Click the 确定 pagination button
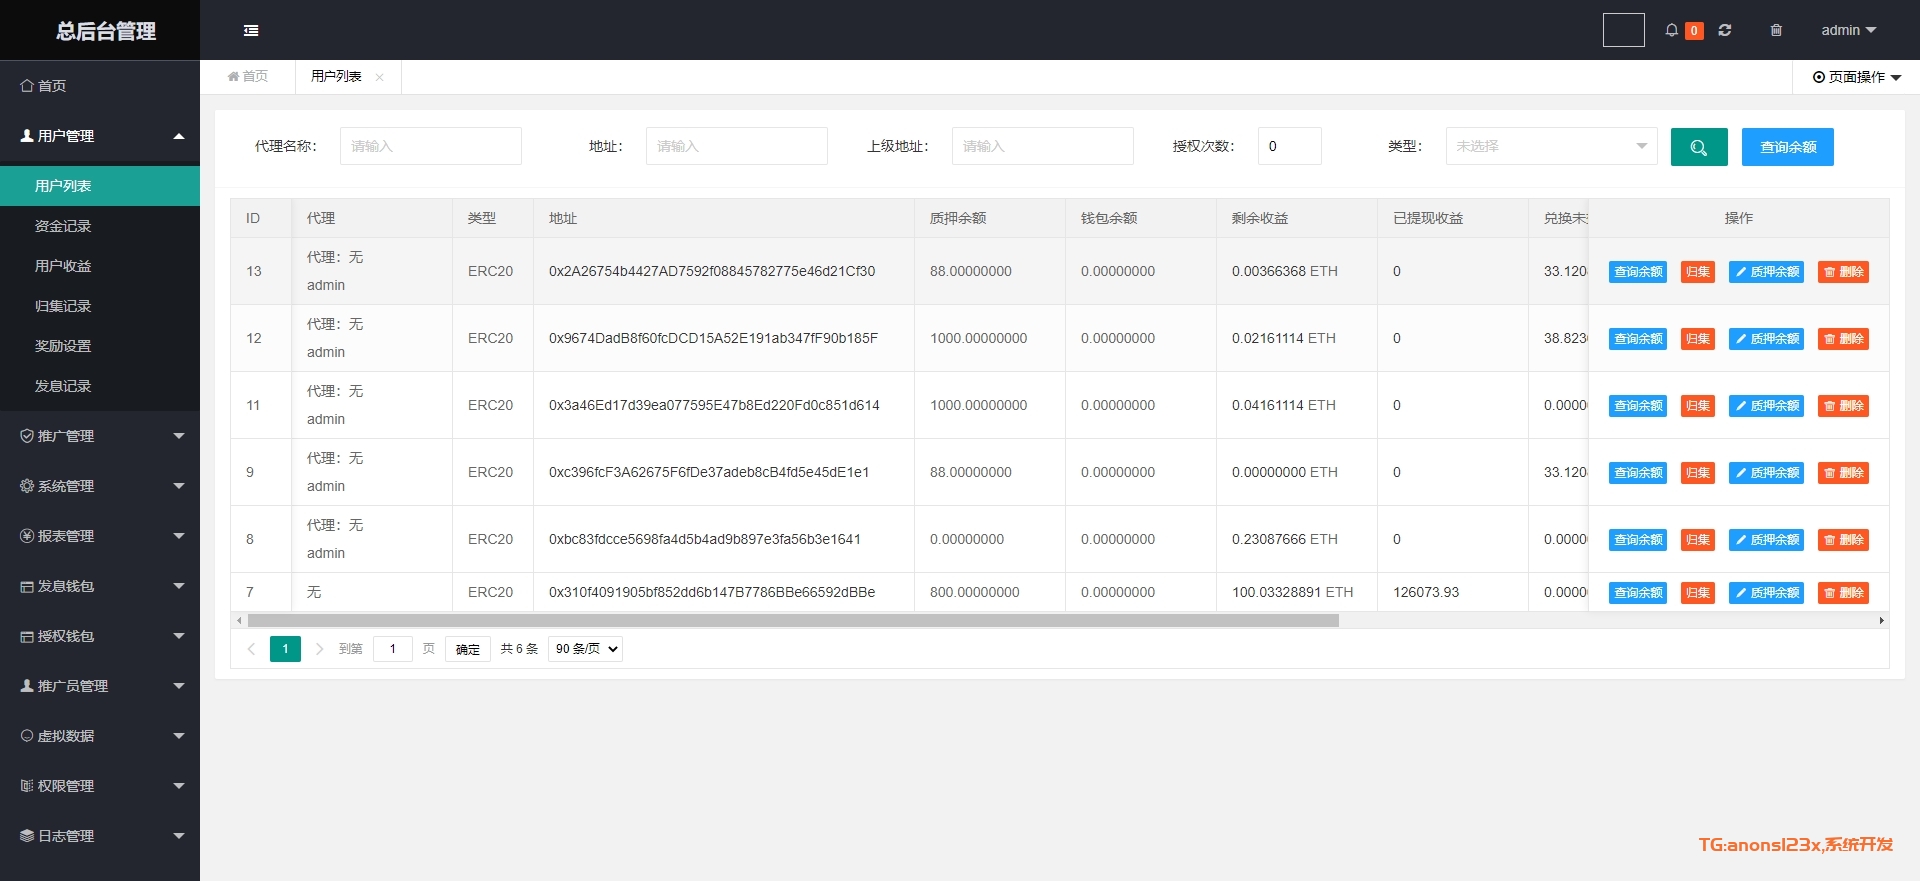The width and height of the screenshot is (1920, 881). [x=468, y=649]
